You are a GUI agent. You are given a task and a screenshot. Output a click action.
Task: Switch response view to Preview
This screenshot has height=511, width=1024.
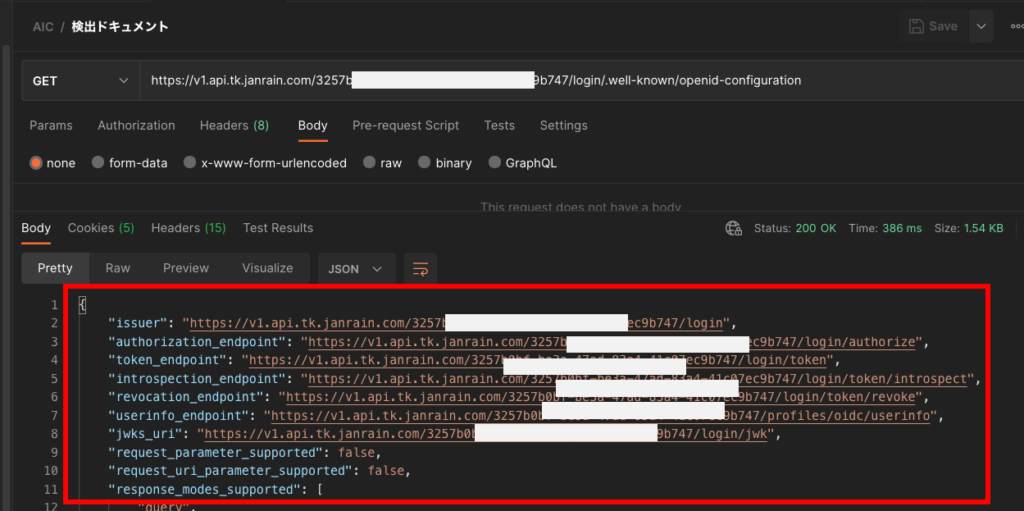click(186, 268)
